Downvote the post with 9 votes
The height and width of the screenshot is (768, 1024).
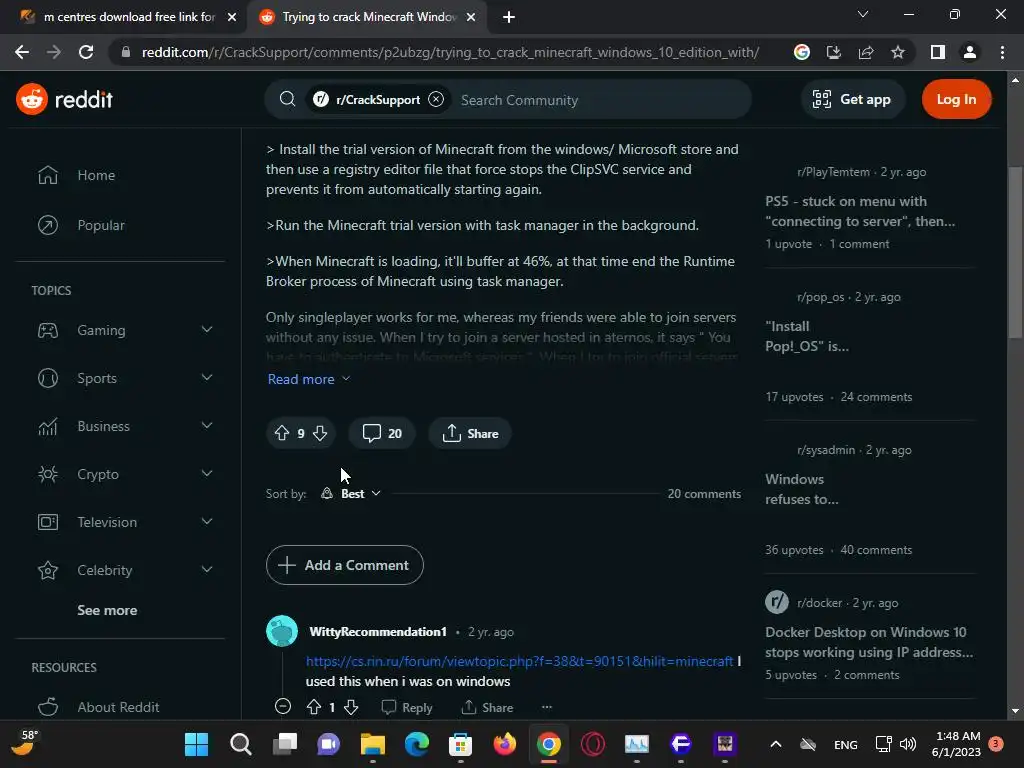[320, 433]
